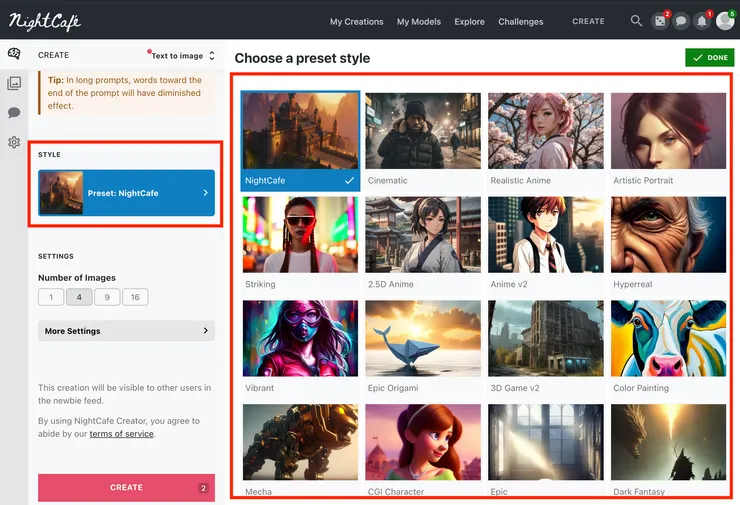
Task: Set number of images to 16
Action: tap(135, 297)
